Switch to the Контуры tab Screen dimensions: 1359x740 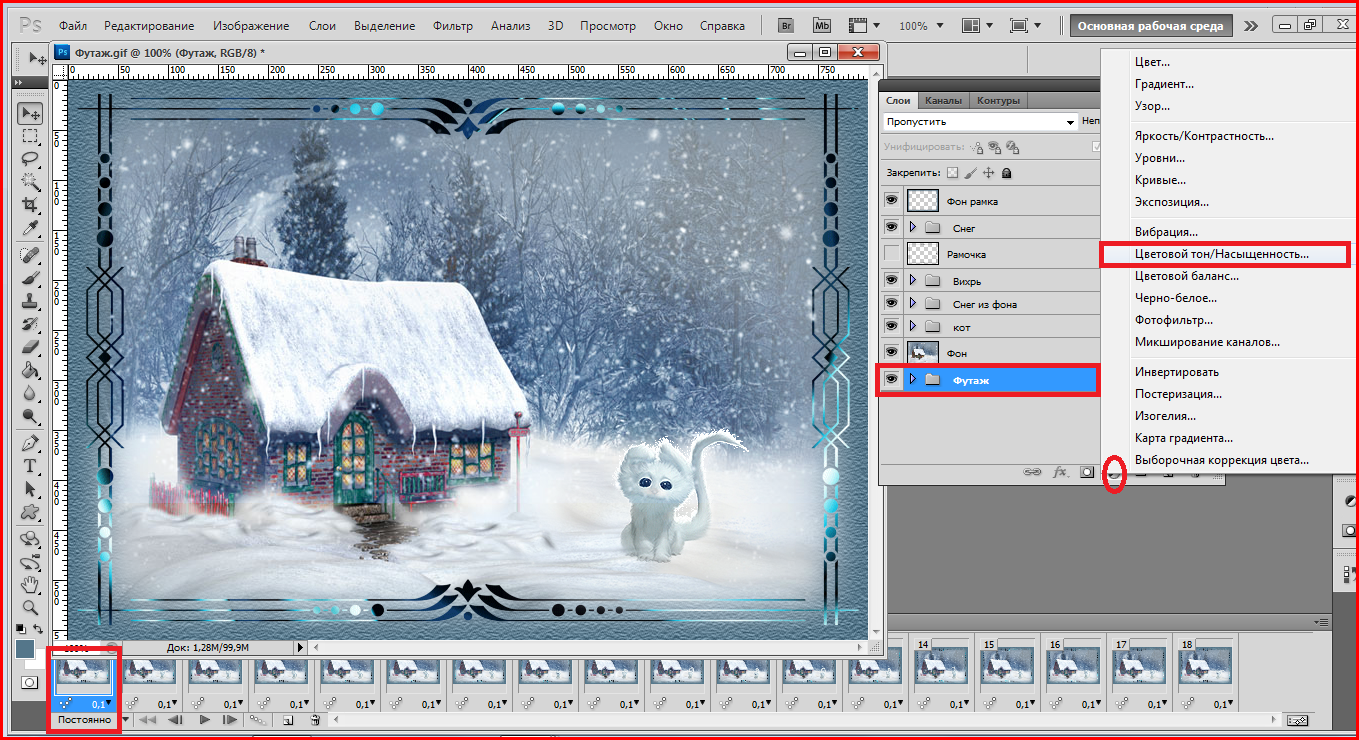point(998,100)
